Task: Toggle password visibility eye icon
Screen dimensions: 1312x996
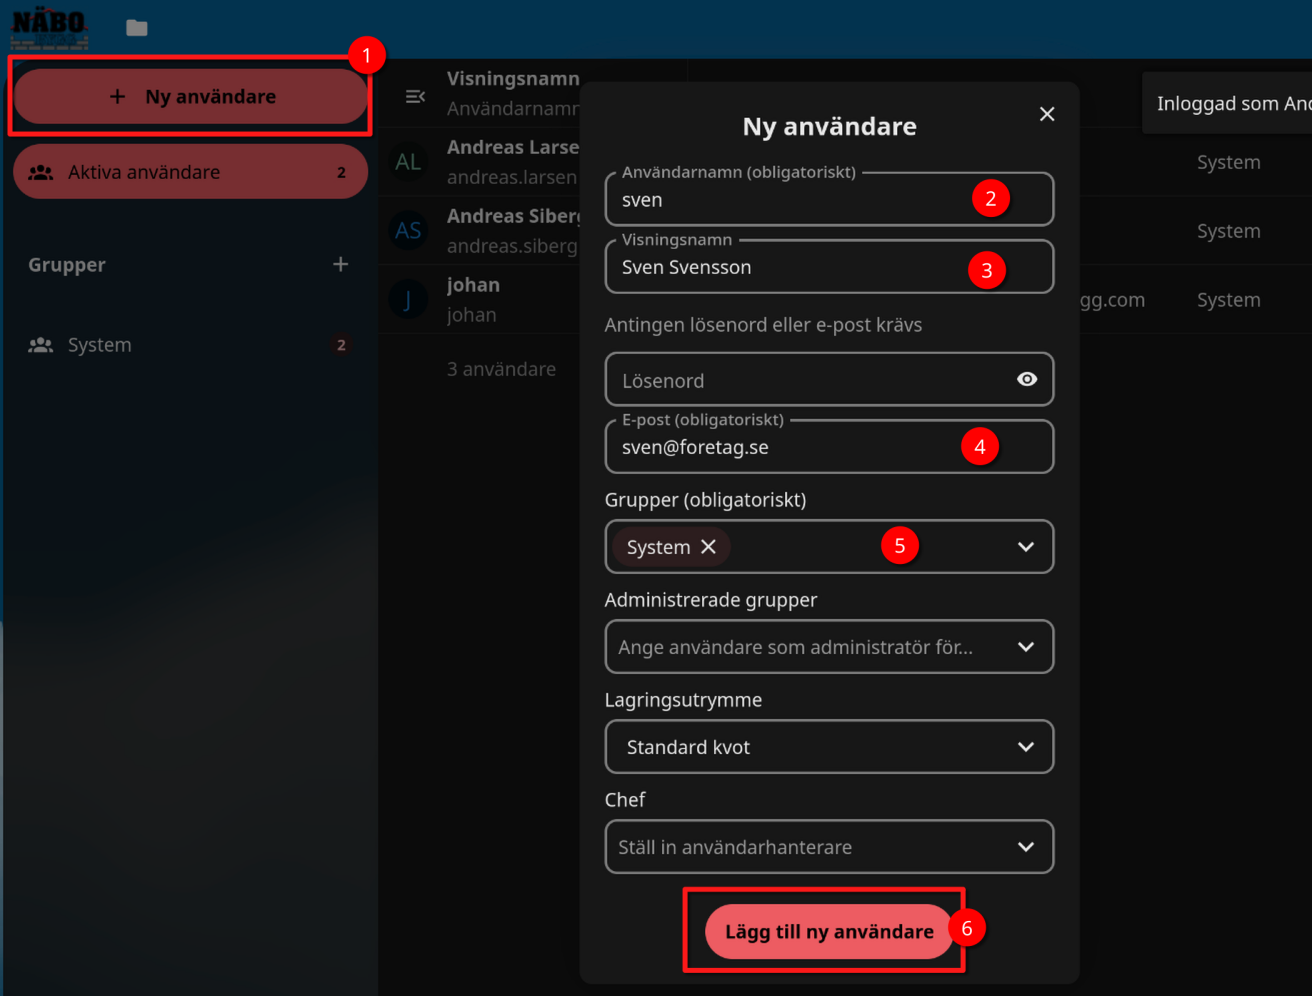Action: [x=1027, y=379]
